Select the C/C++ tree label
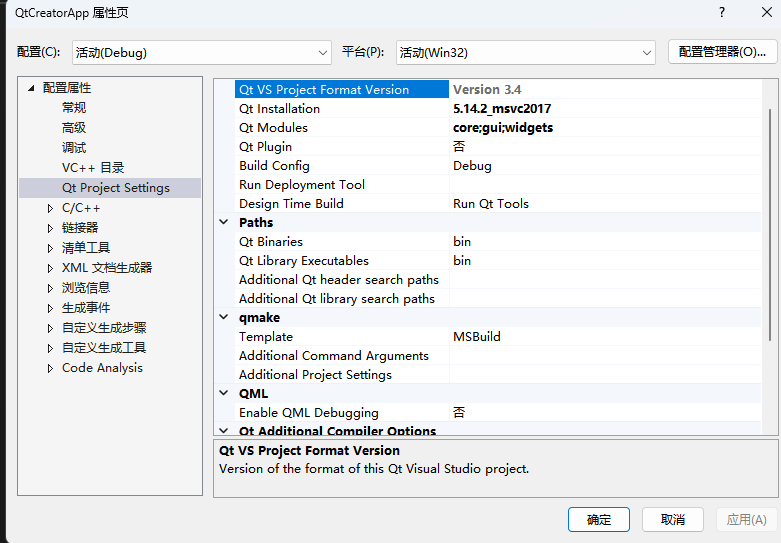 (x=81, y=208)
